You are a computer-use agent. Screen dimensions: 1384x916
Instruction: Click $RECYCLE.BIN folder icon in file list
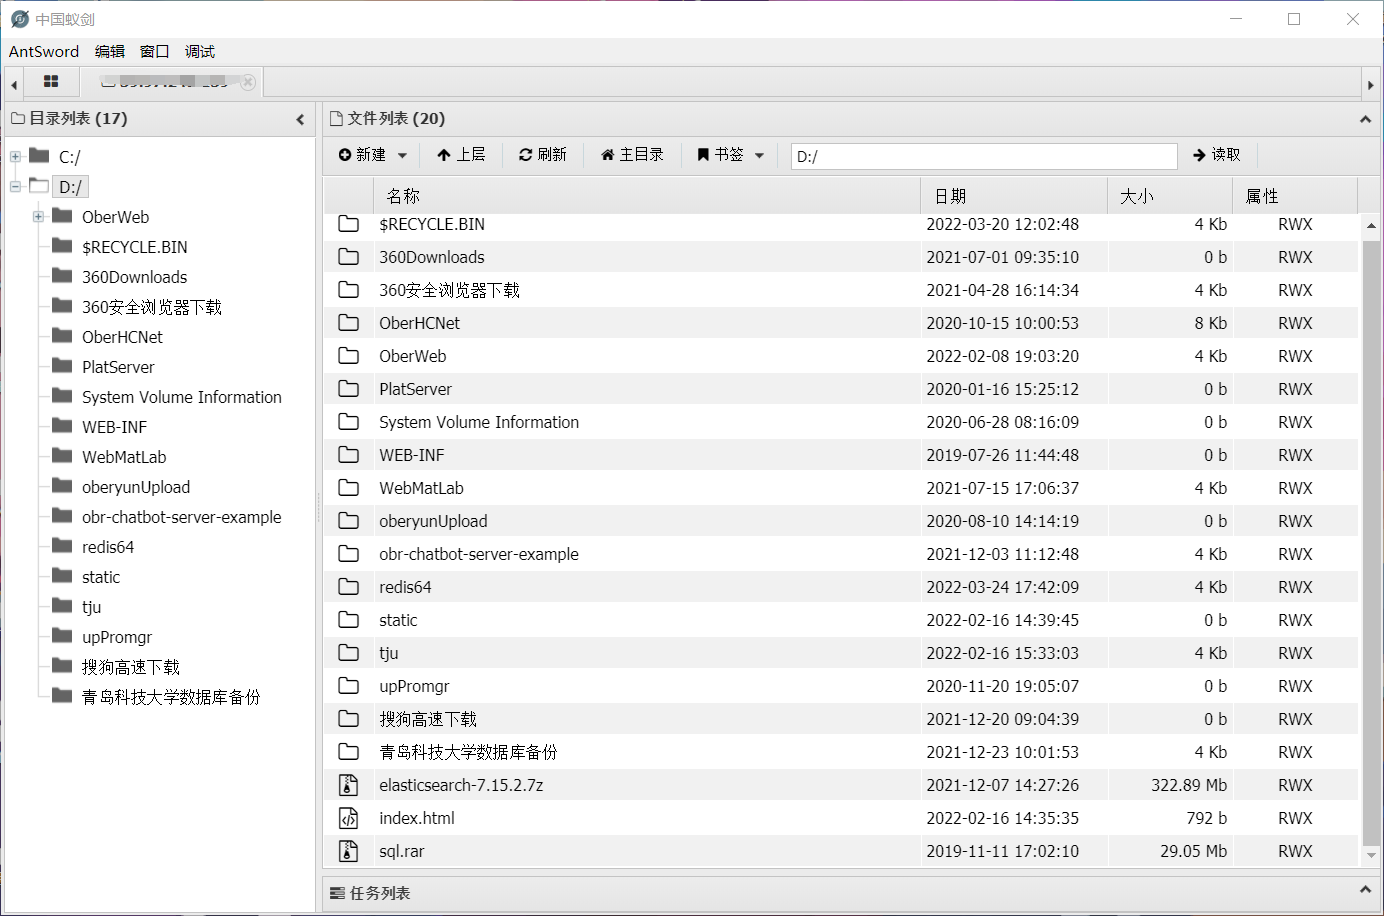[x=348, y=224]
